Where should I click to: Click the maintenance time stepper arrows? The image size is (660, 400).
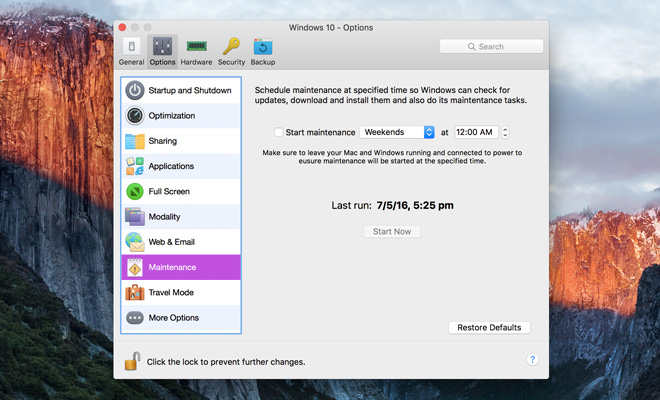coord(505,132)
